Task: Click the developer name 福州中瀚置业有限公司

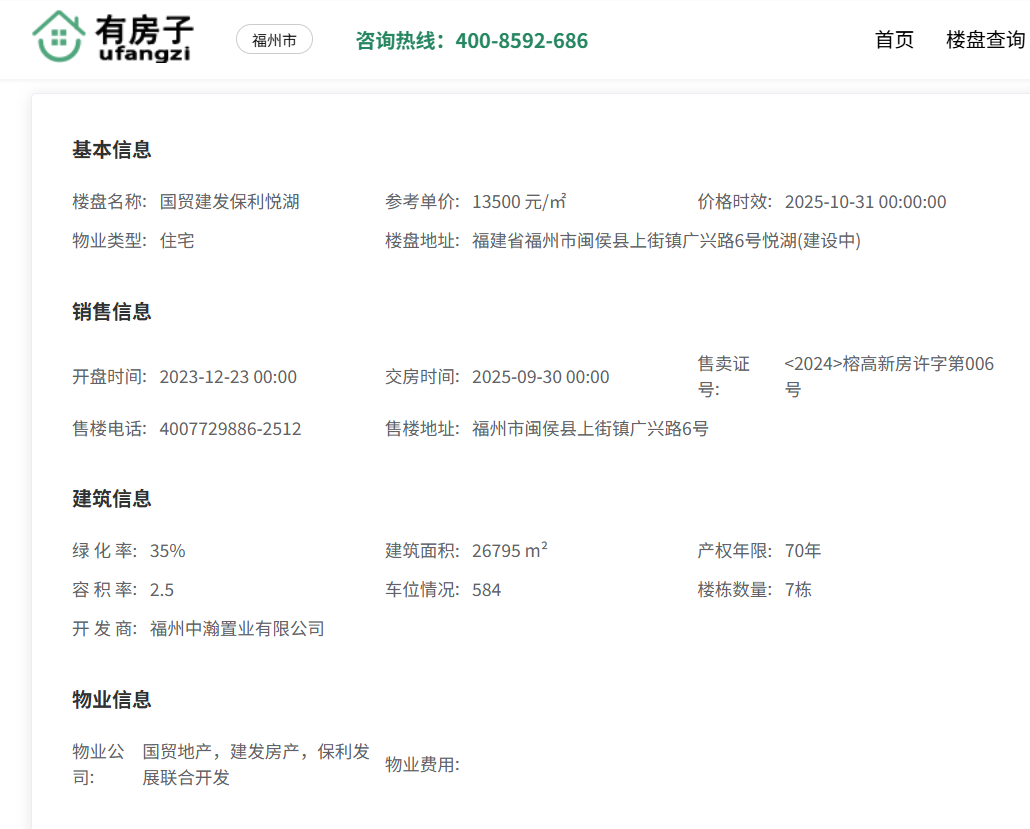Action: pos(237,629)
